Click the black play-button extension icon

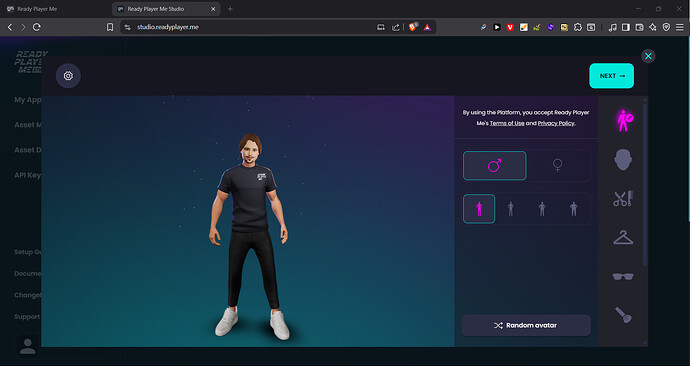click(x=497, y=27)
